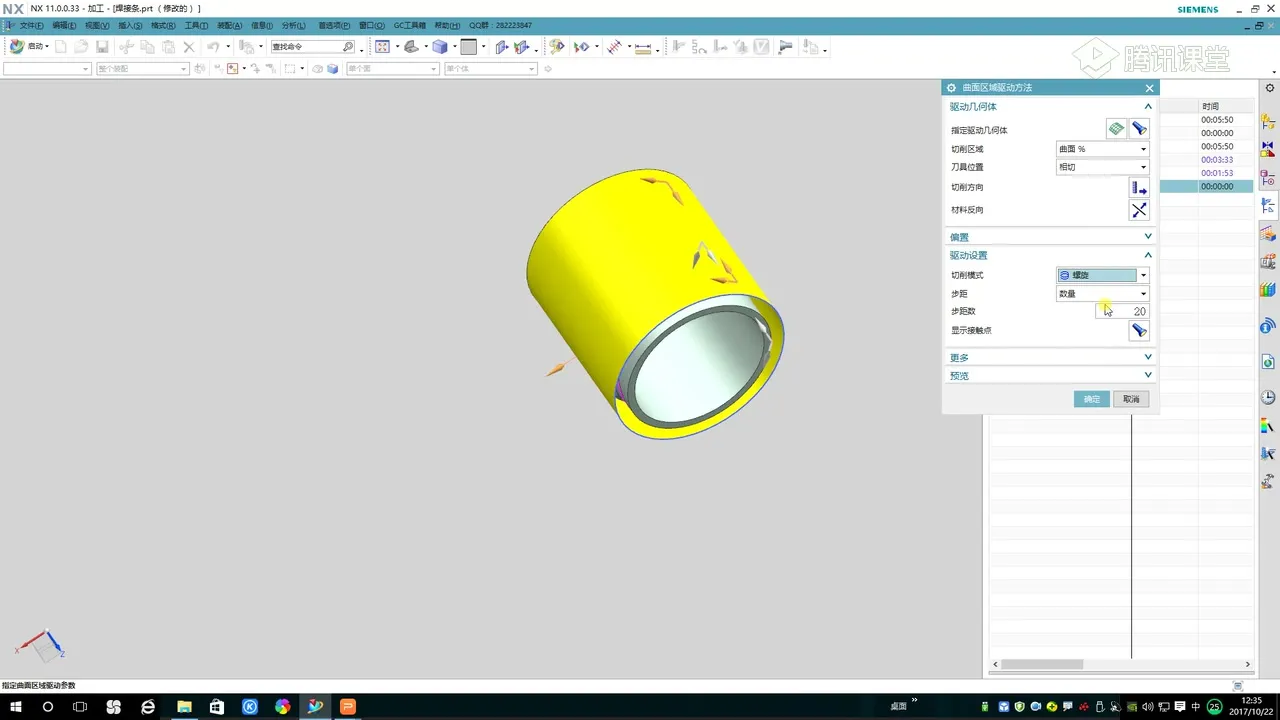Click the display drive geometry flashlight icon
1280x720 pixels.
point(1139,129)
